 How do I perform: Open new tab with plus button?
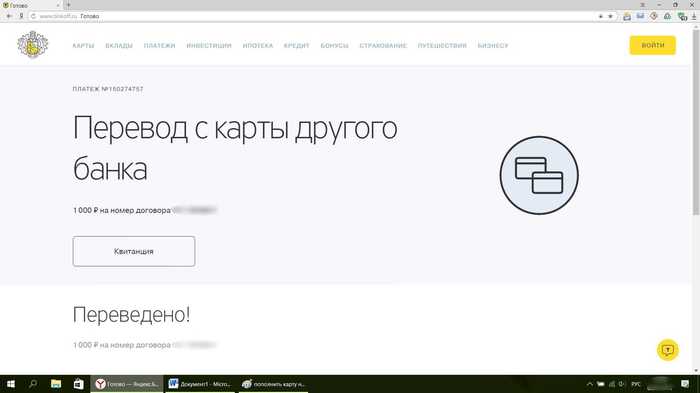[68, 5]
